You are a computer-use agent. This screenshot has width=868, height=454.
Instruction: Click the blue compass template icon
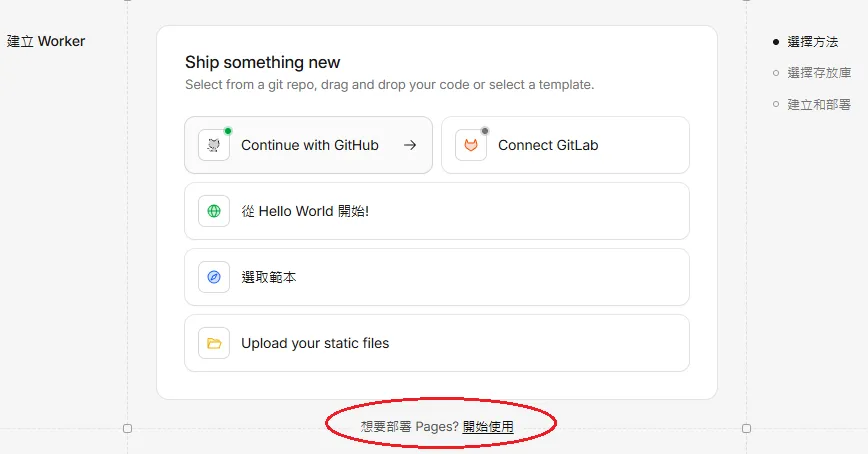point(214,277)
